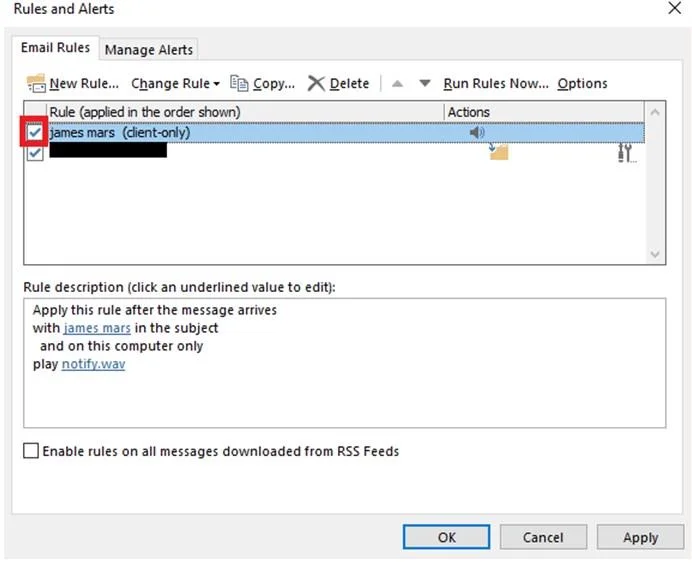Click the Apply button
The height and width of the screenshot is (563, 692).
[x=640, y=537]
